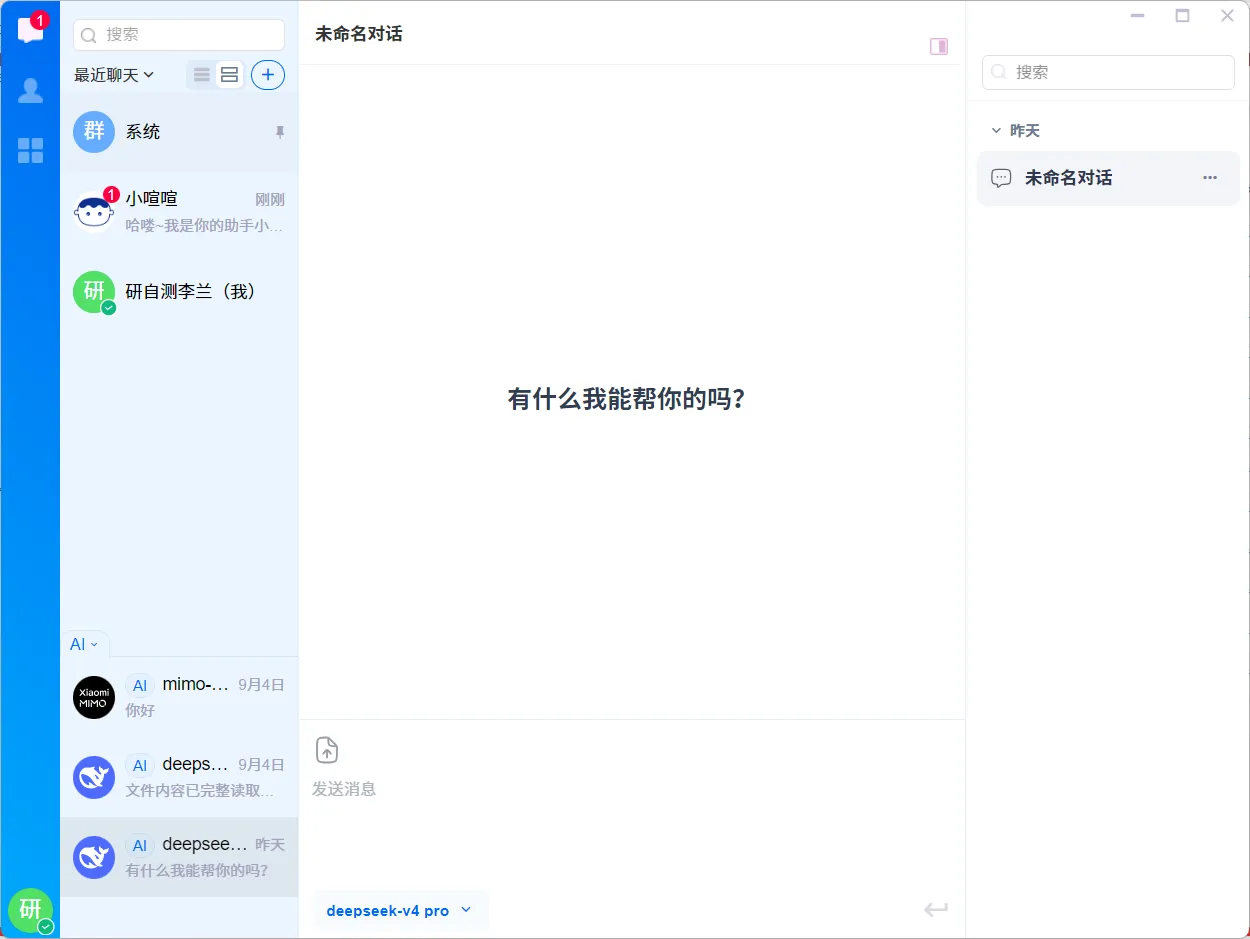Click the 刚刚 timestamp on 小喧喧
Viewport: 1250px width, 939px height.
point(270,199)
